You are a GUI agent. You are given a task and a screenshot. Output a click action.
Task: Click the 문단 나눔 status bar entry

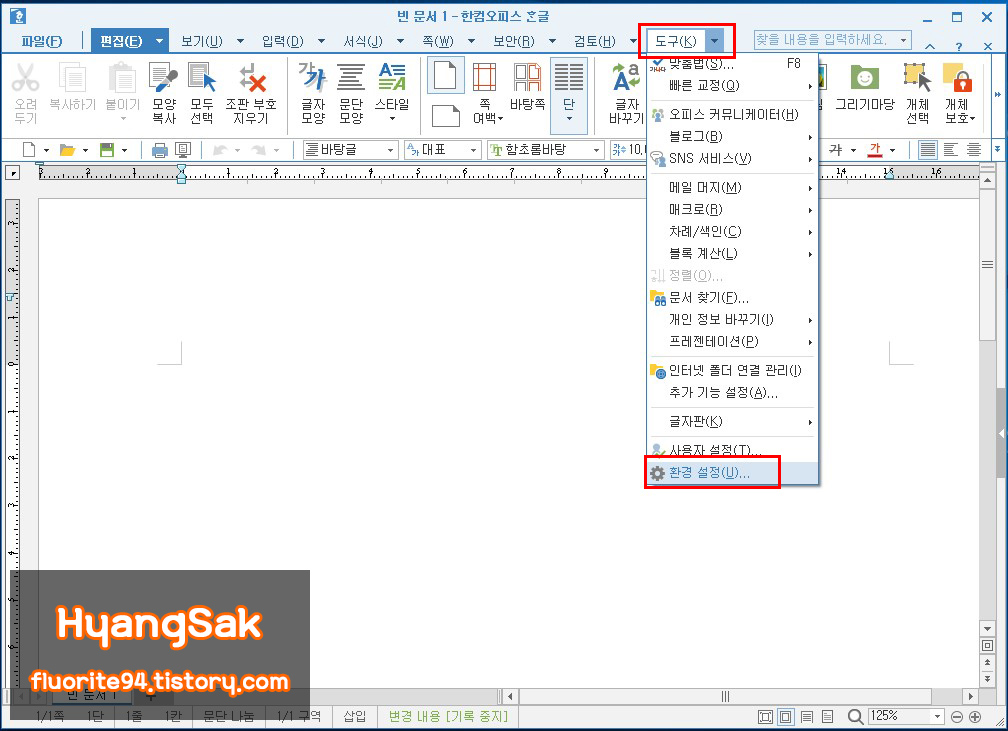[x=228, y=716]
